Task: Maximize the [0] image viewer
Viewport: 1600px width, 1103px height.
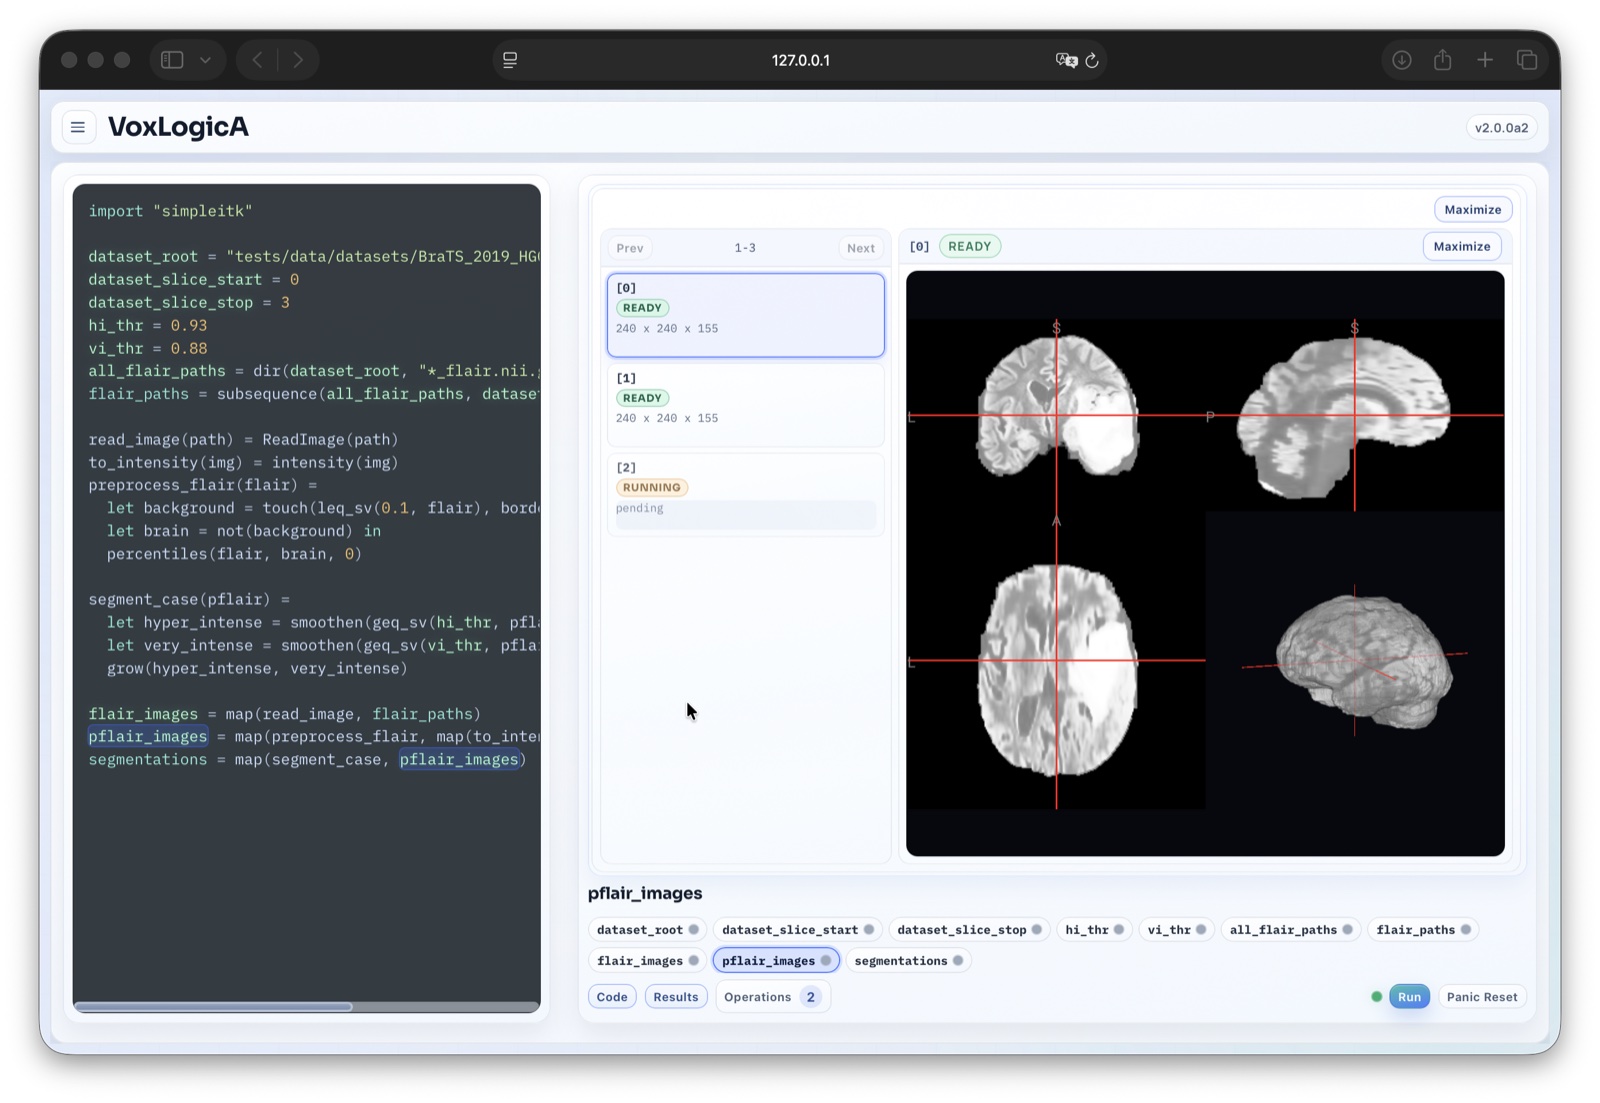Action: [x=1462, y=246]
